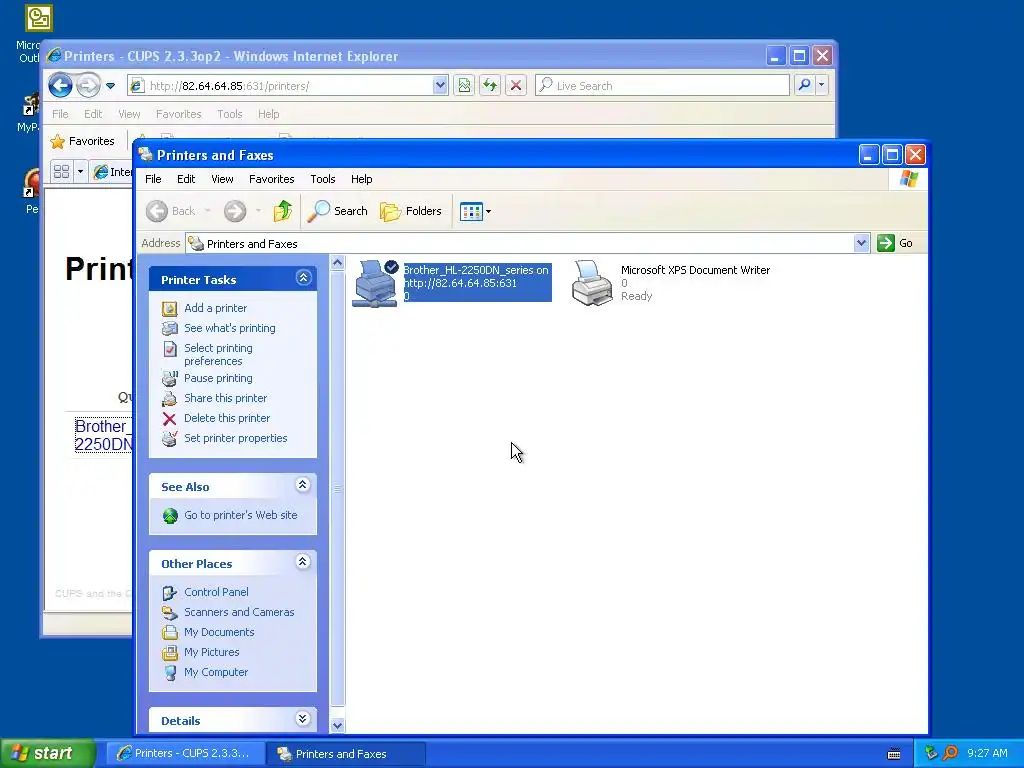Click the Printers and Faxes taskbar button

tap(346, 754)
